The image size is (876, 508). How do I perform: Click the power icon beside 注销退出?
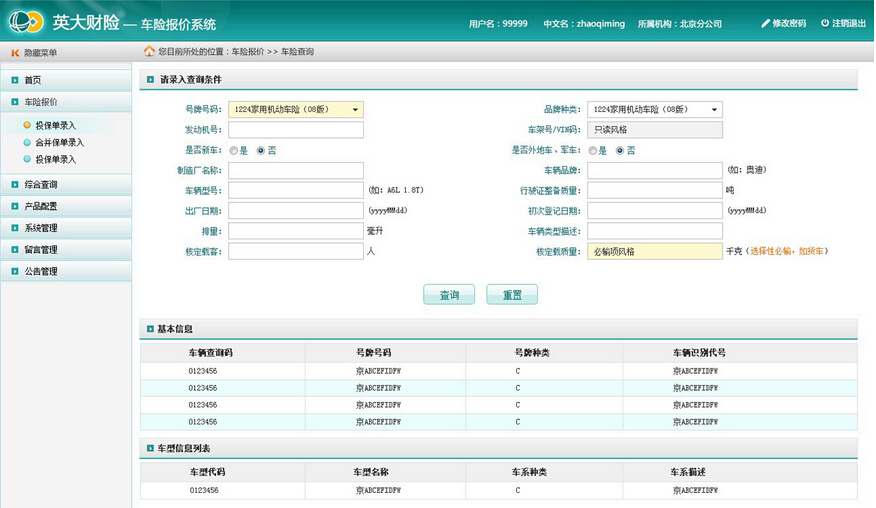[x=825, y=23]
